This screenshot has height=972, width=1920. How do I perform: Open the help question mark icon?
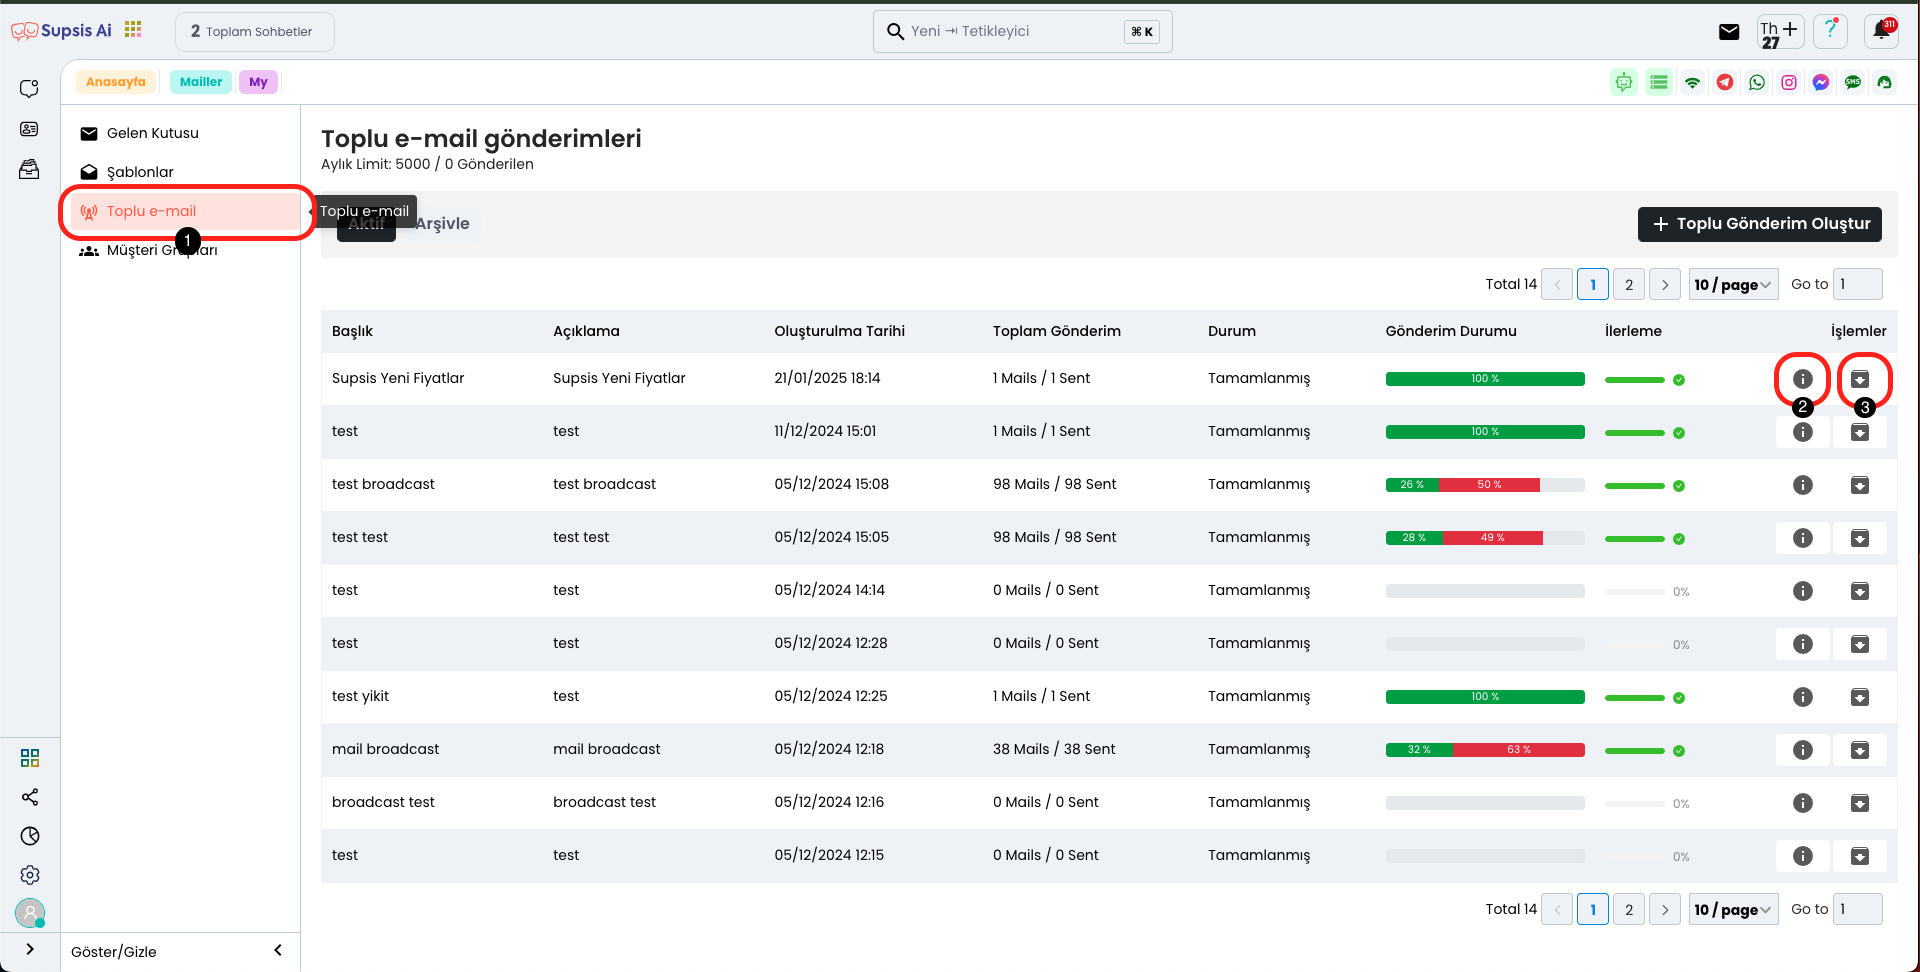click(x=1831, y=31)
